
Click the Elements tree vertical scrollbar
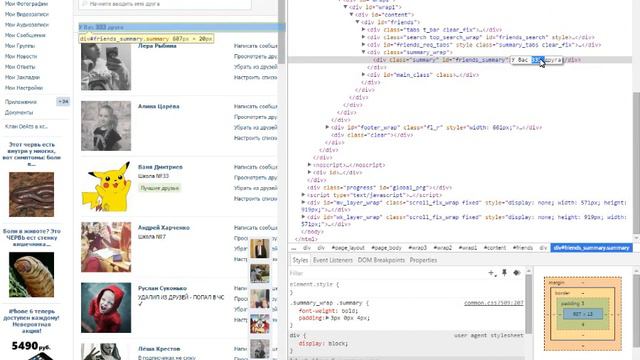coord(636,162)
